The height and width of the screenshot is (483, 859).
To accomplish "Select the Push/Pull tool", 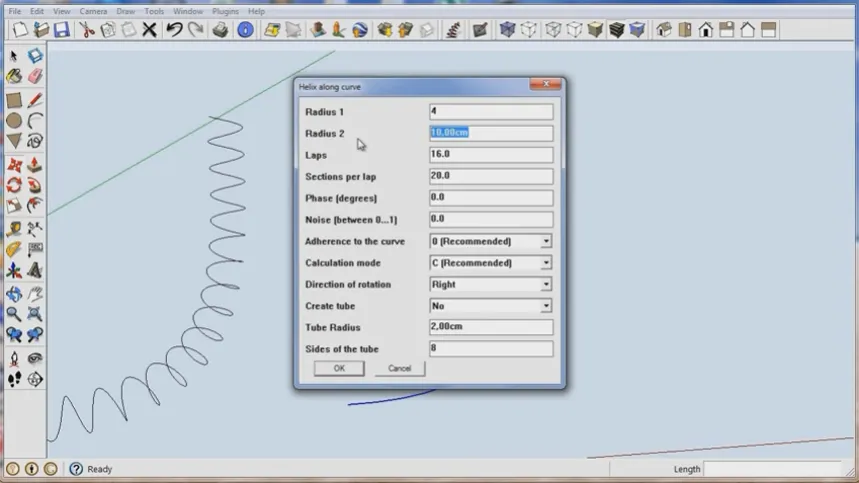I will [35, 165].
